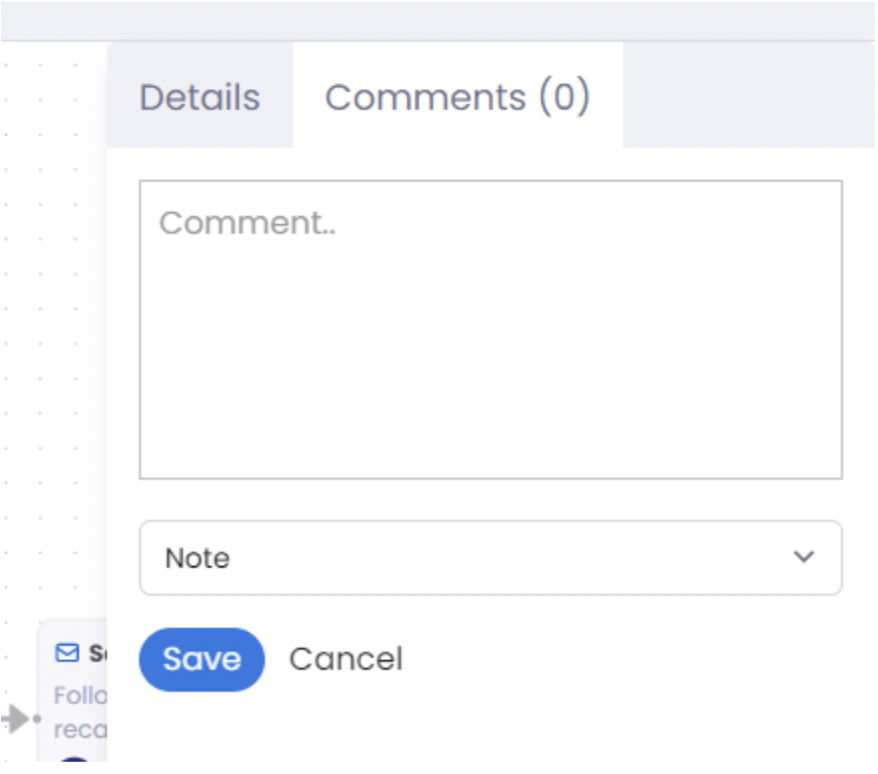
Task: Click the envelope icon on the email card
Action: click(x=66, y=652)
